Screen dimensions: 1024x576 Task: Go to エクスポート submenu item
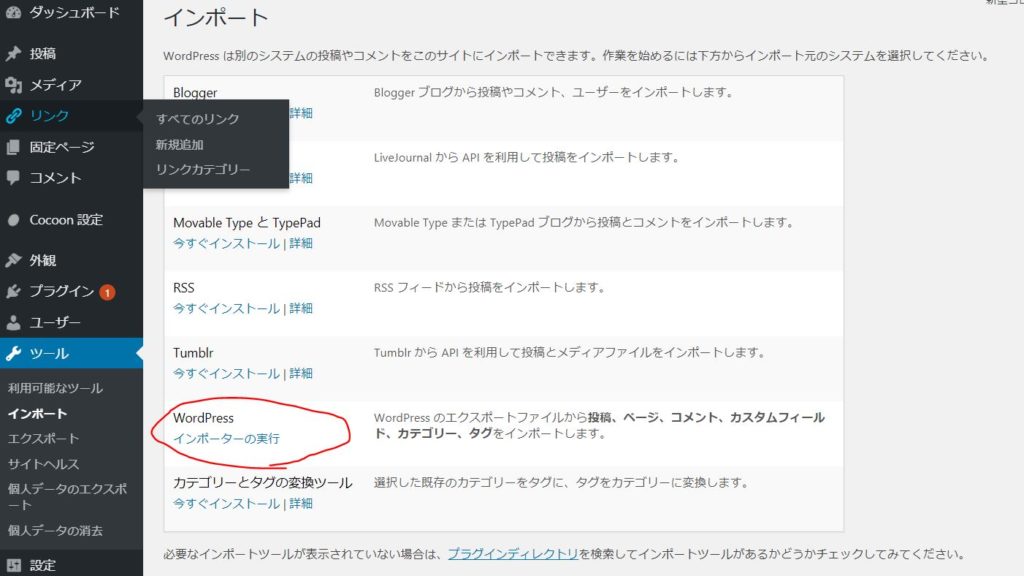pos(43,439)
